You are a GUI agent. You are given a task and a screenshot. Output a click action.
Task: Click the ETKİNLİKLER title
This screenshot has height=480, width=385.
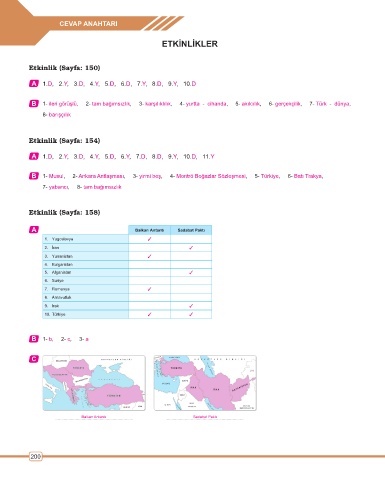click(x=190, y=44)
